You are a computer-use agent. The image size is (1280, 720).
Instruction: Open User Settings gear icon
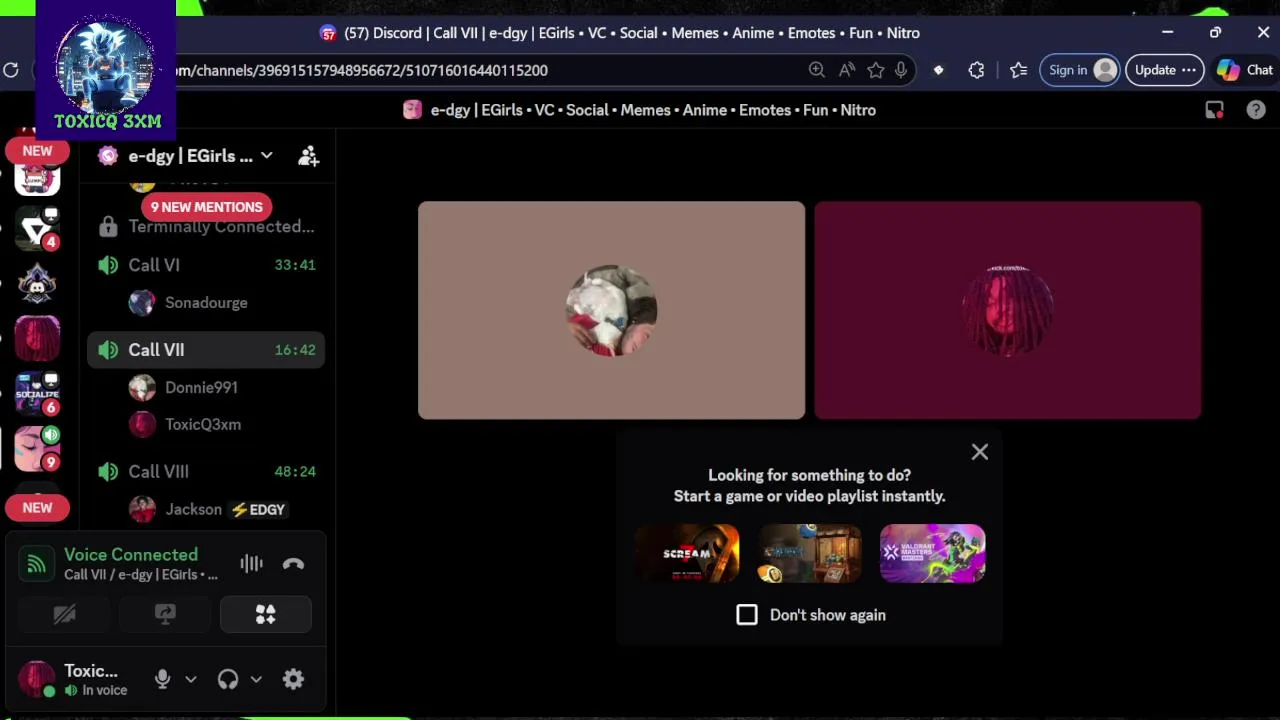coord(293,680)
